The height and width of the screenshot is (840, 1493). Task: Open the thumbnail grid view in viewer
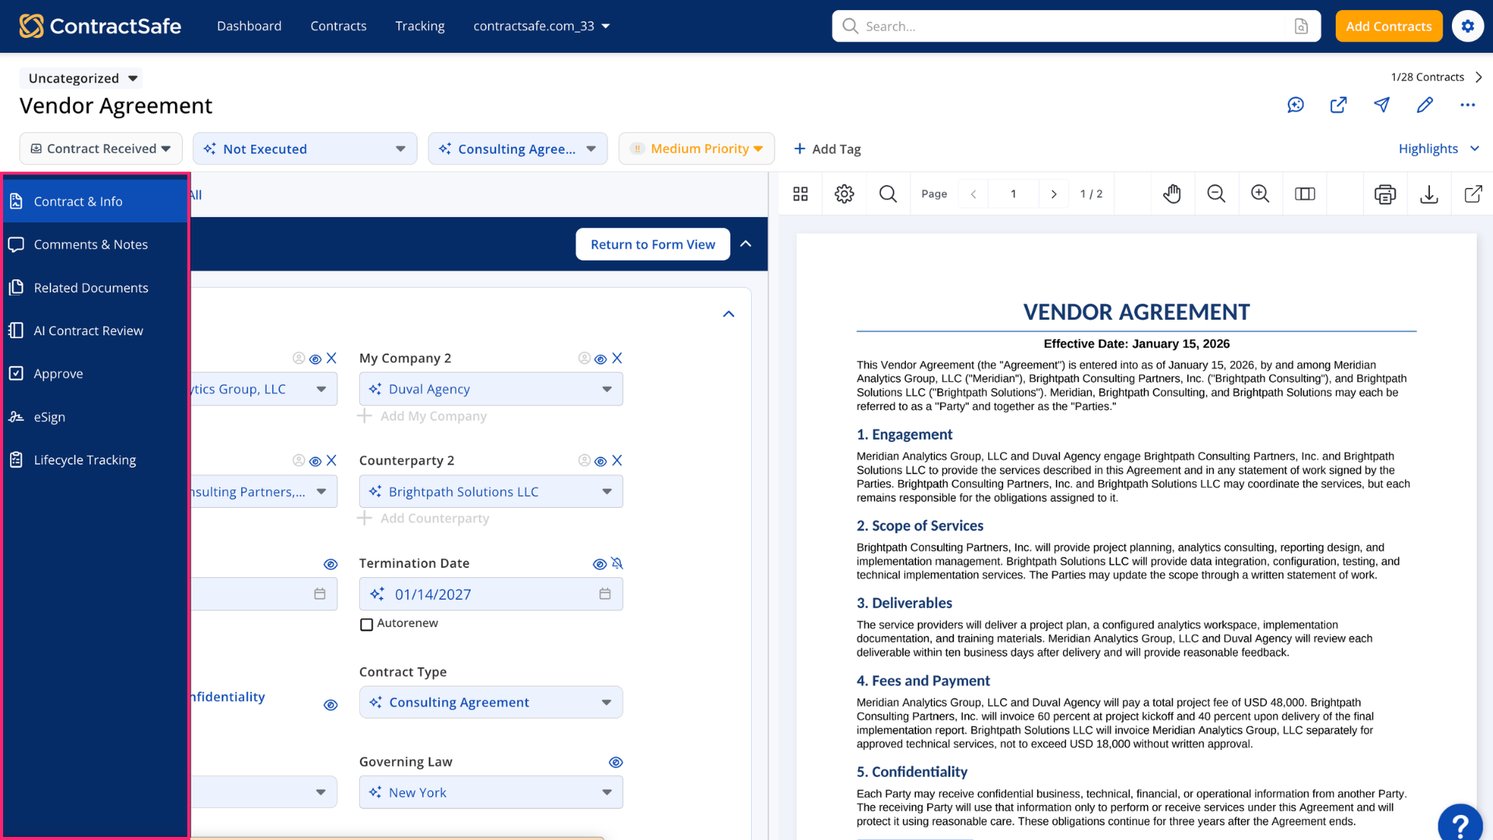[800, 194]
